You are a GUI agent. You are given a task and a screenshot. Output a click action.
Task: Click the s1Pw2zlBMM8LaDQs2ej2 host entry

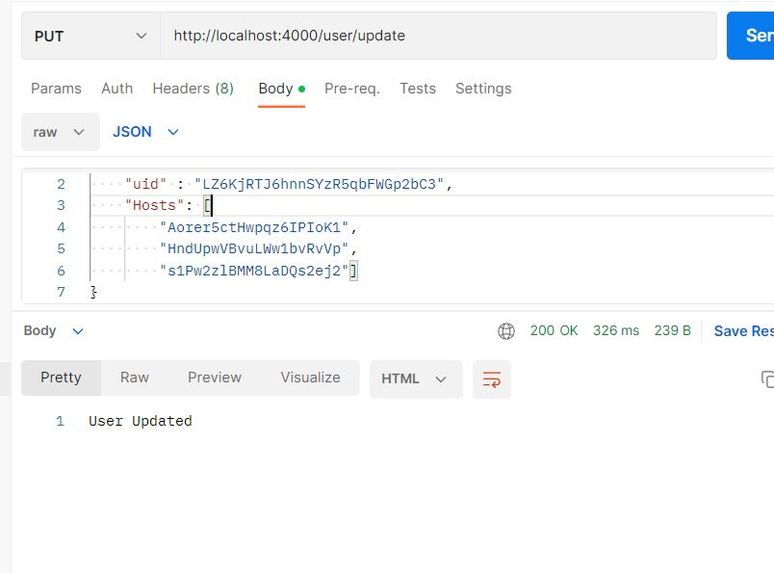click(x=254, y=270)
